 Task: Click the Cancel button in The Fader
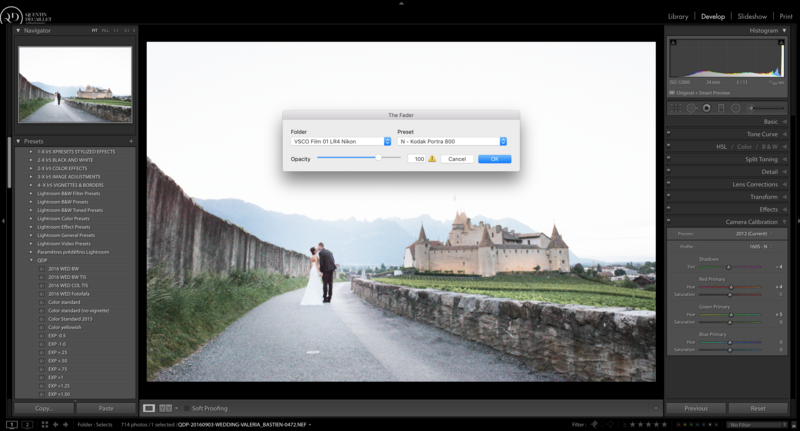point(457,159)
